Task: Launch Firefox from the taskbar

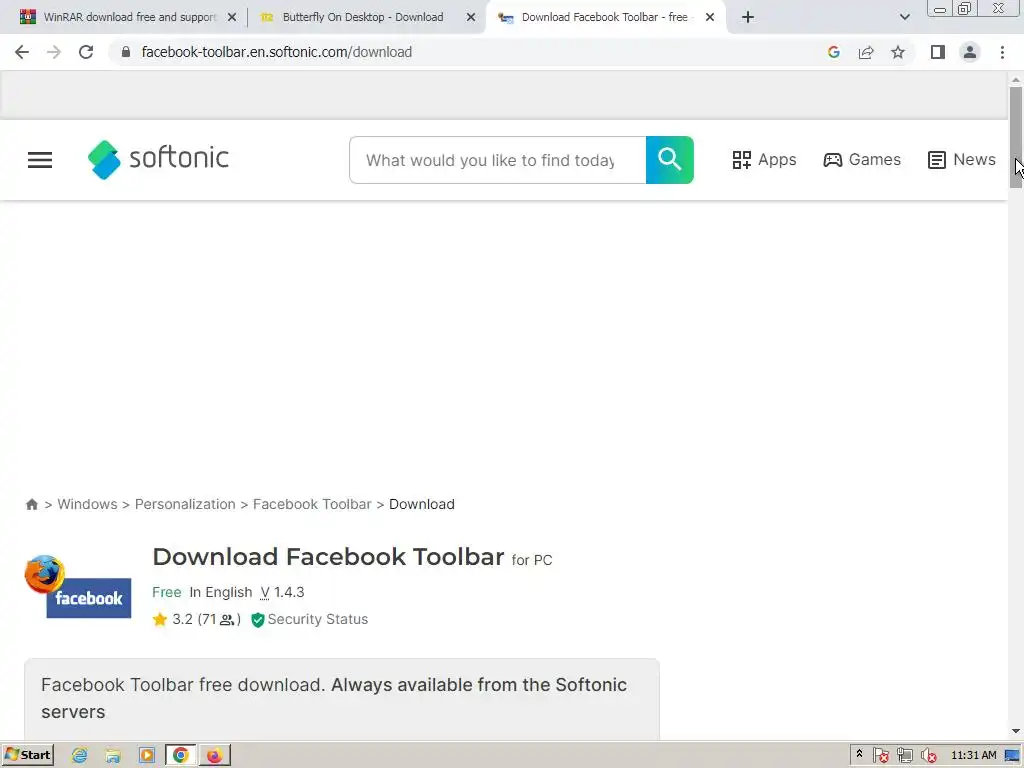Action: click(214, 756)
